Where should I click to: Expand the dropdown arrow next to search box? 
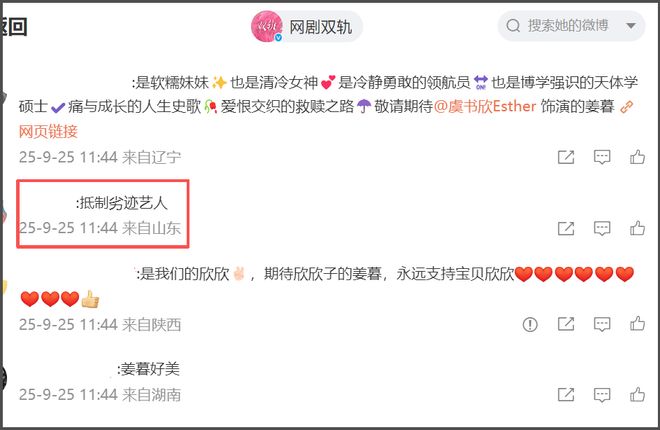click(631, 26)
